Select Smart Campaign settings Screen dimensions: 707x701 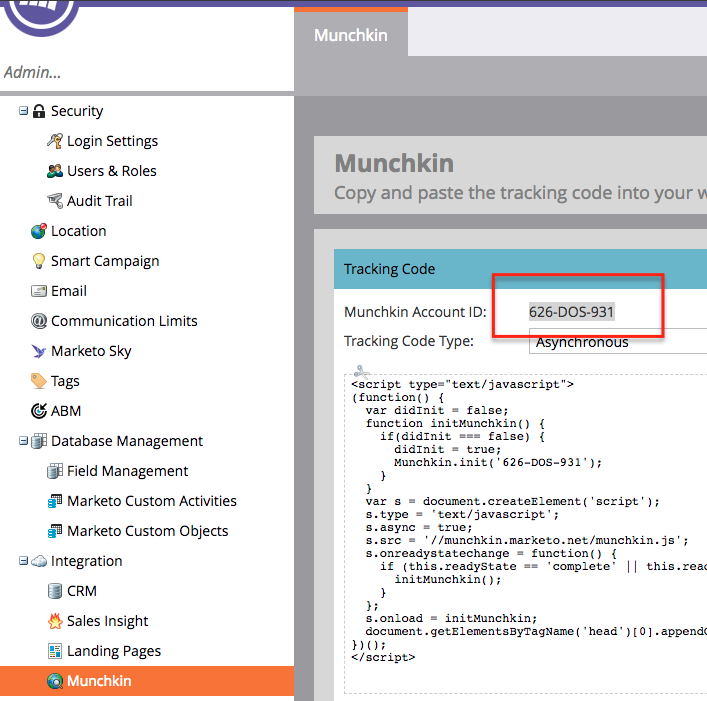point(105,261)
